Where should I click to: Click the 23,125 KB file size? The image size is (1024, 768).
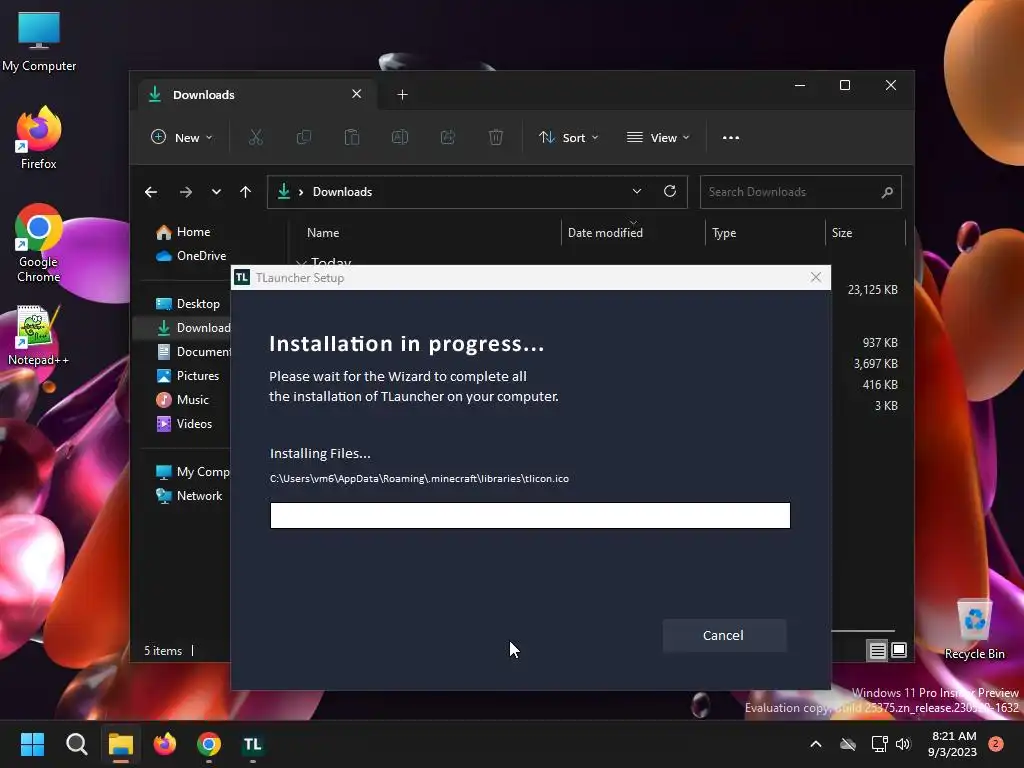(x=872, y=290)
